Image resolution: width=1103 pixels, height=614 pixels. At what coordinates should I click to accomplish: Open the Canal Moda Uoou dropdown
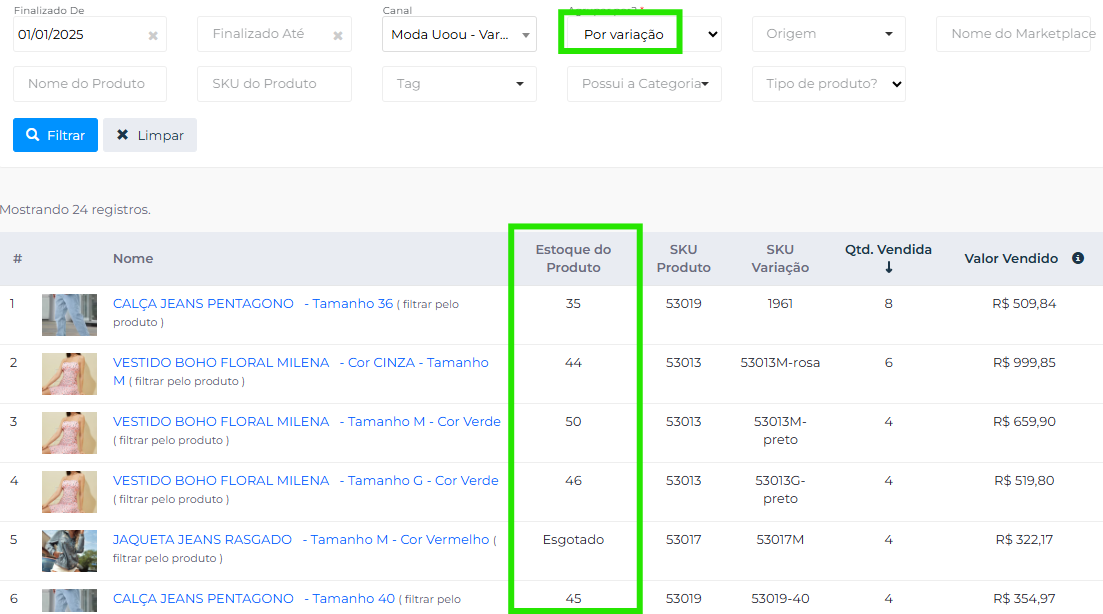[459, 34]
